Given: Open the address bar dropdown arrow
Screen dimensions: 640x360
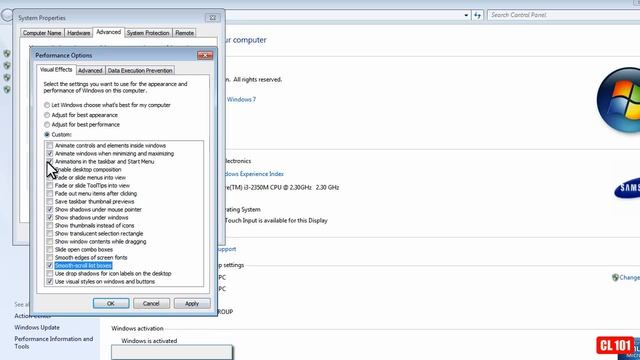Looking at the screenshot, I should (466, 15).
